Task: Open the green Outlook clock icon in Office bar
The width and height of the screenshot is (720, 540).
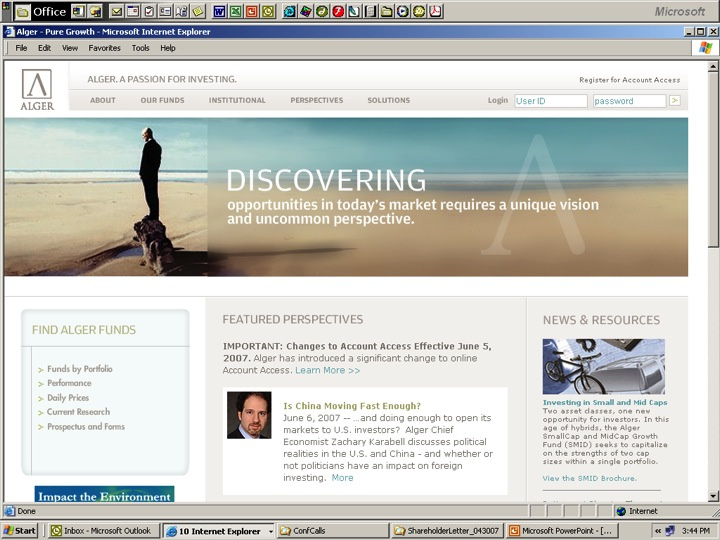Action: pos(268,11)
